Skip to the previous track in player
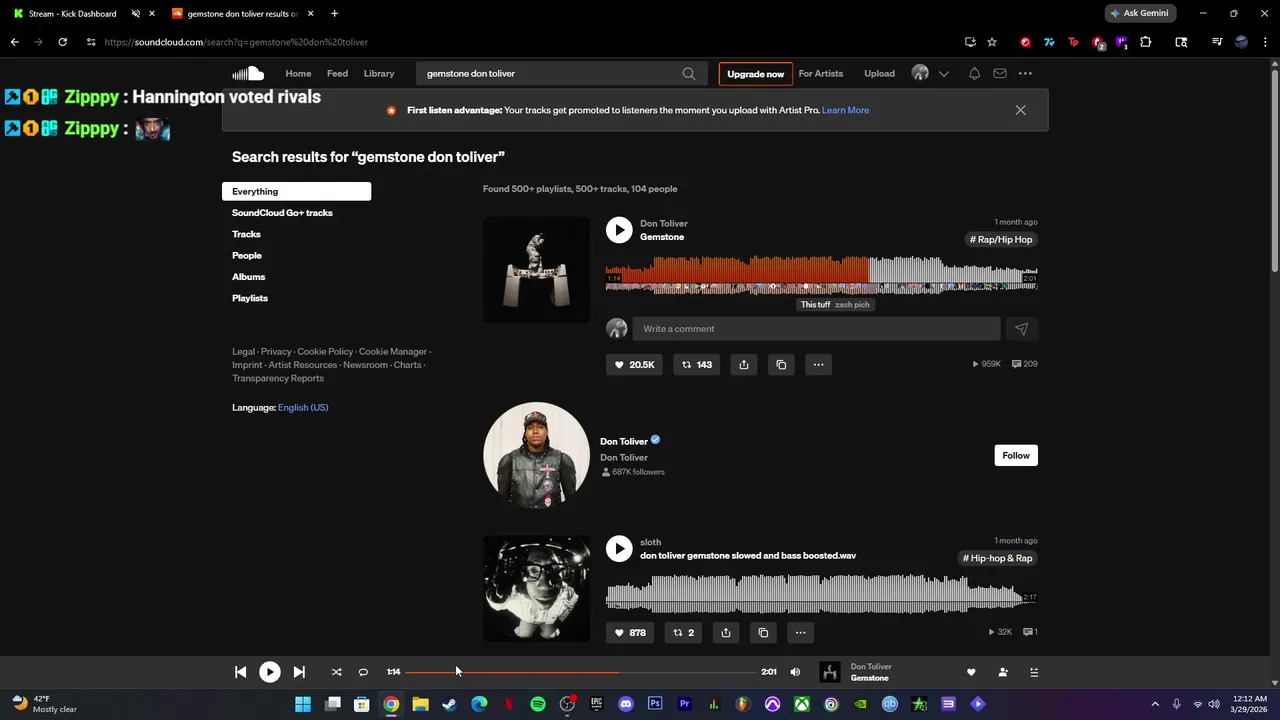This screenshot has height=720, width=1280. (240, 672)
